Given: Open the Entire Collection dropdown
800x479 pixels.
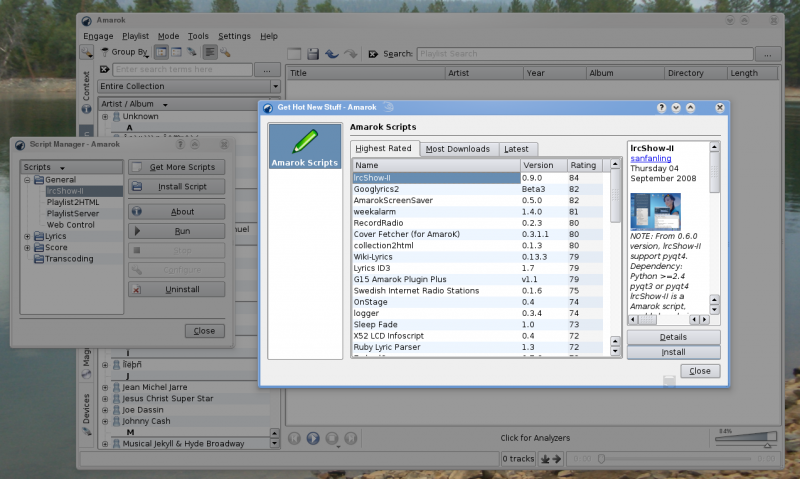Looking at the screenshot, I should pyautogui.click(x=189, y=86).
